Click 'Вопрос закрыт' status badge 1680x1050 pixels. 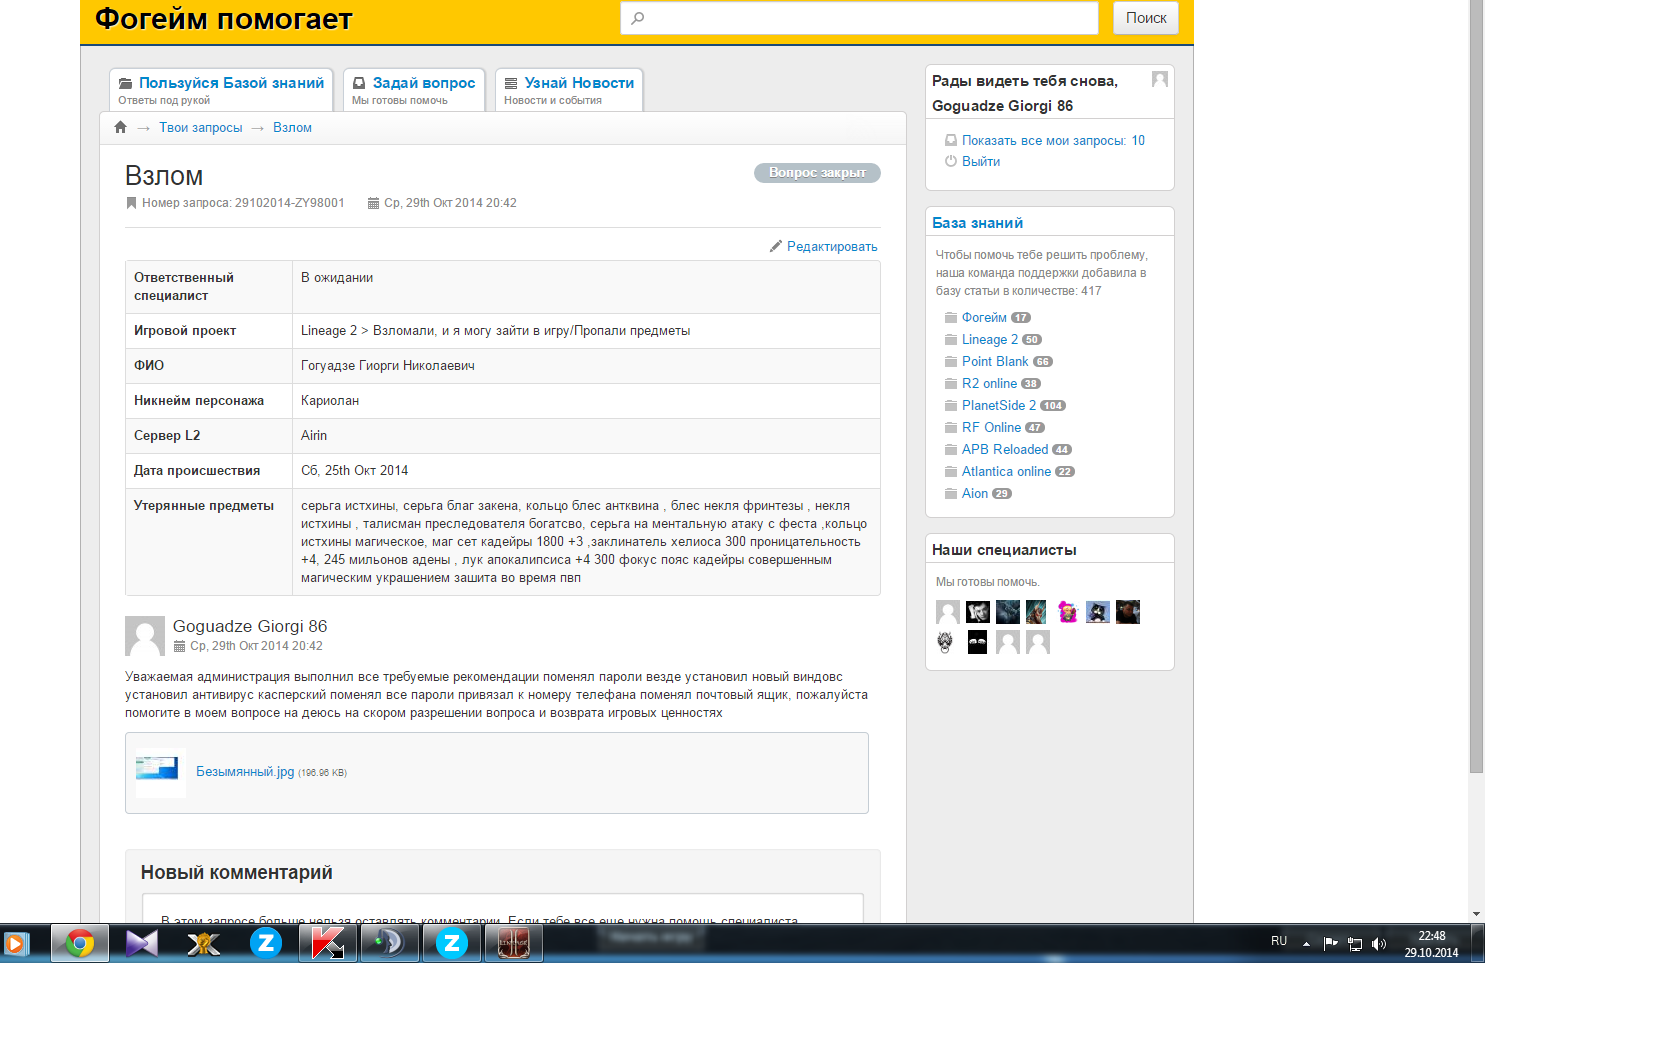pos(817,173)
